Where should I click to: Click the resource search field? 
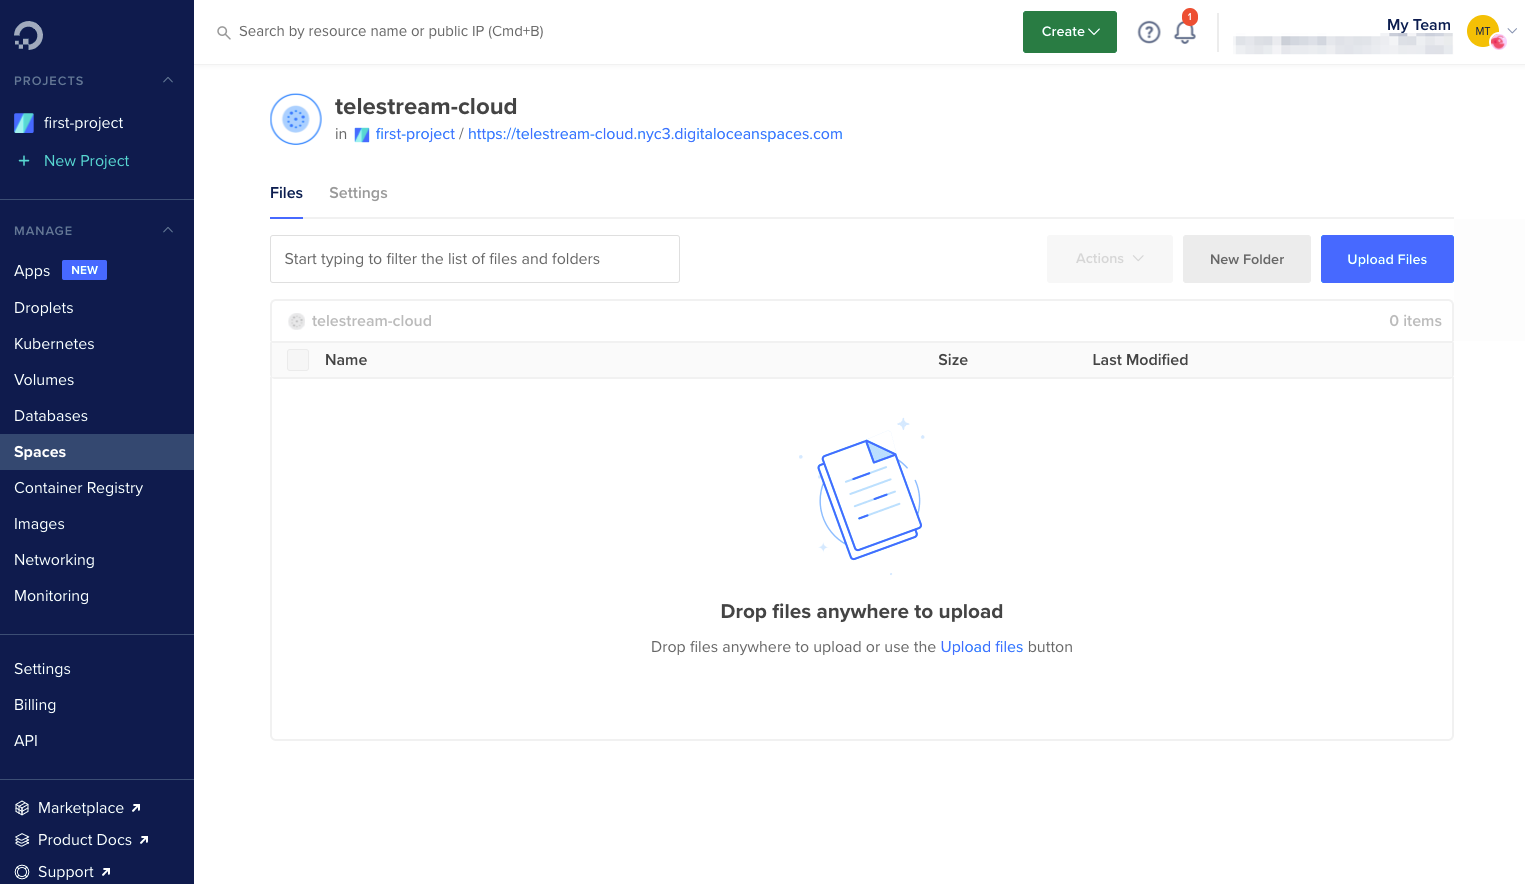(x=391, y=32)
